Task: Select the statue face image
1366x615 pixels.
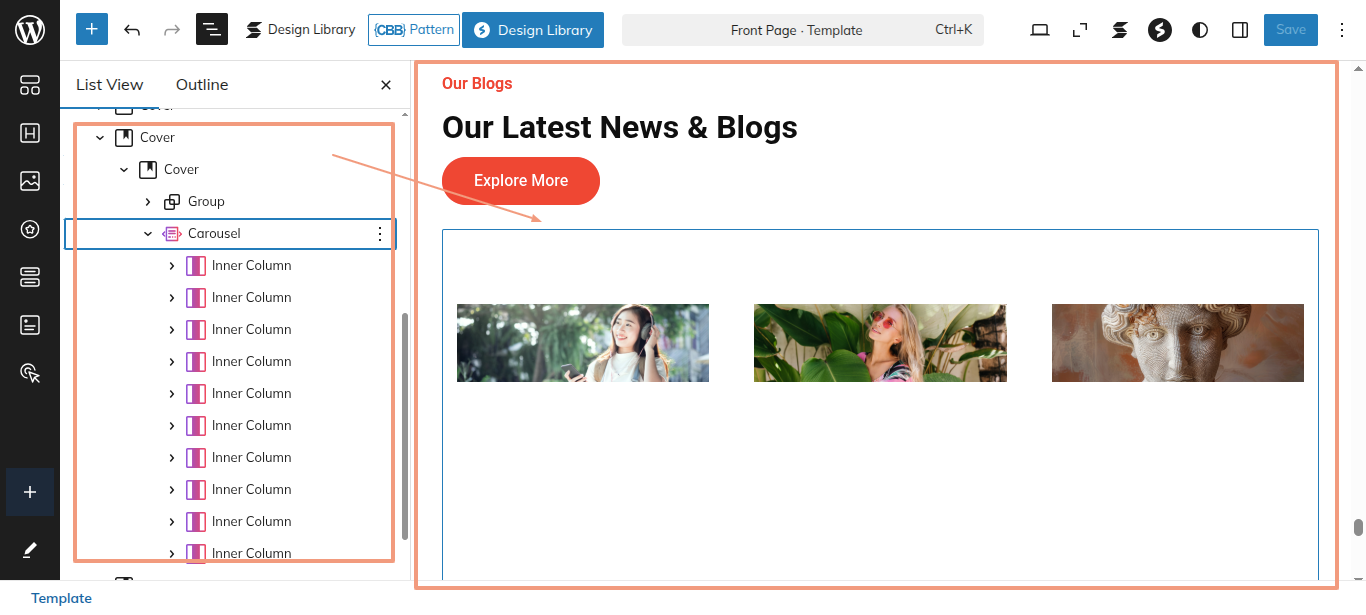Action: 1178,343
